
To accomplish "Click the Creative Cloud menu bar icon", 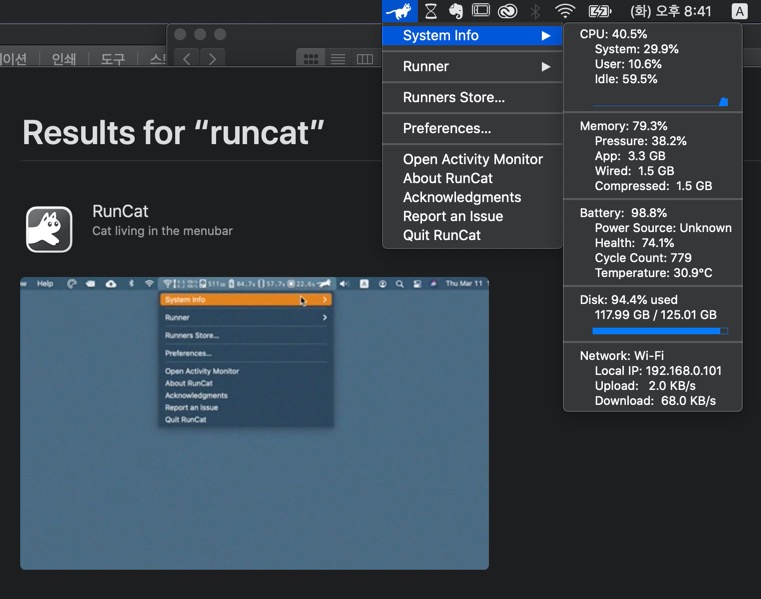I will (508, 11).
